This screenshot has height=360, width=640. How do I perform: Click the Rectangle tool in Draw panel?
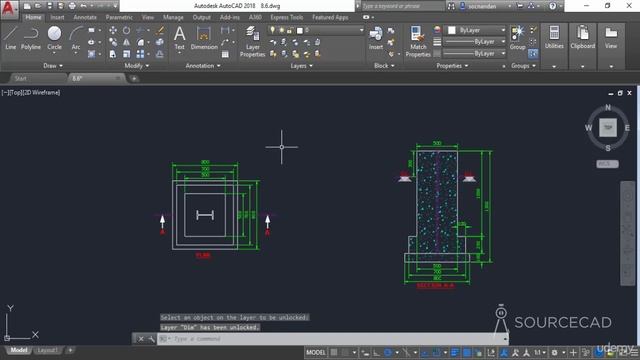tap(91, 31)
